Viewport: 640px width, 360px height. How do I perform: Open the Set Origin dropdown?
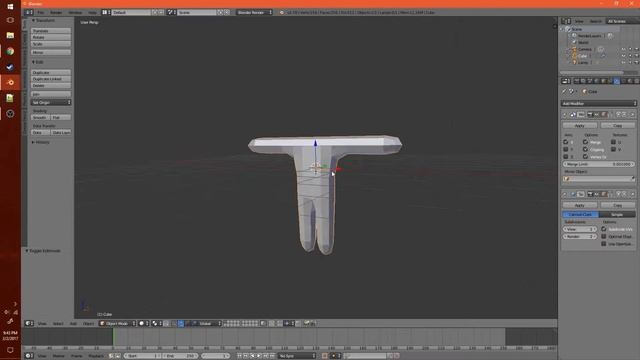pos(51,102)
